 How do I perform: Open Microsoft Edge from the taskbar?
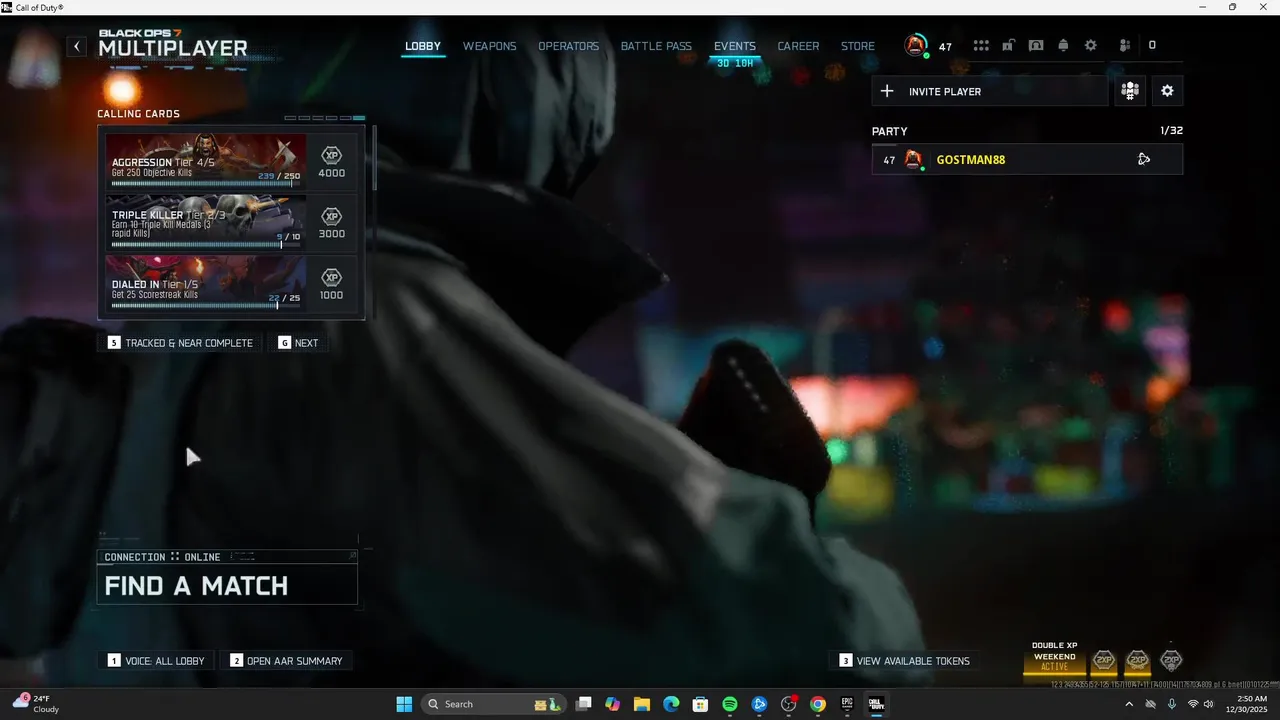672,704
